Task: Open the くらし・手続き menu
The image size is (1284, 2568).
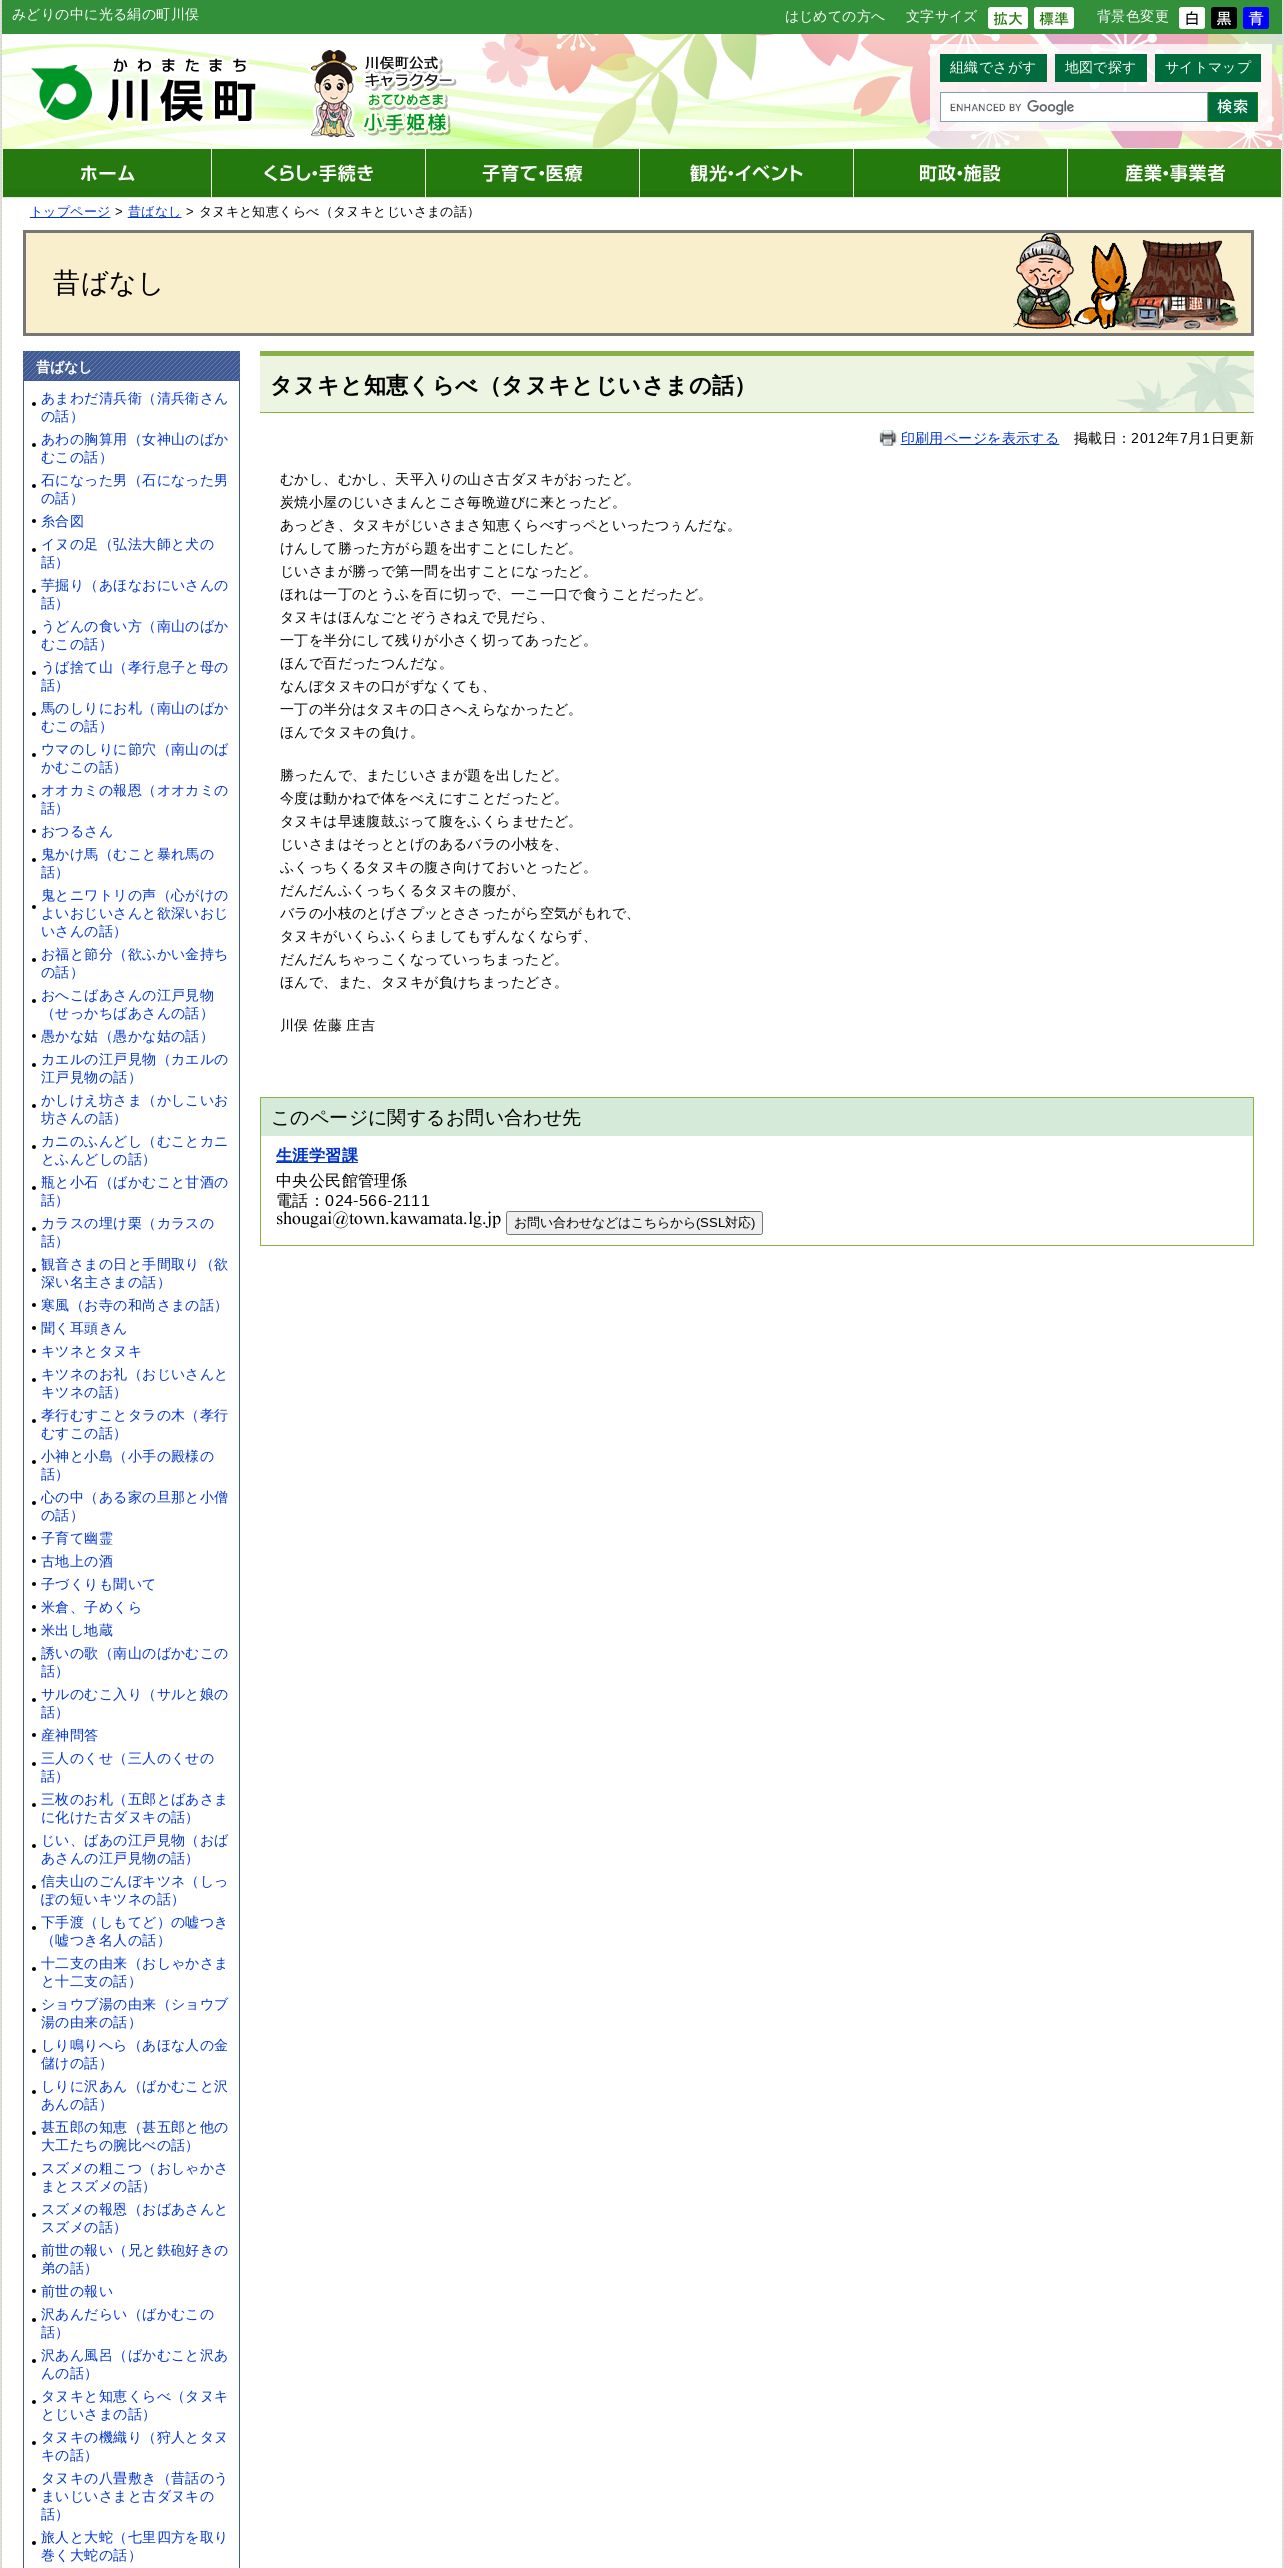Action: (x=318, y=173)
